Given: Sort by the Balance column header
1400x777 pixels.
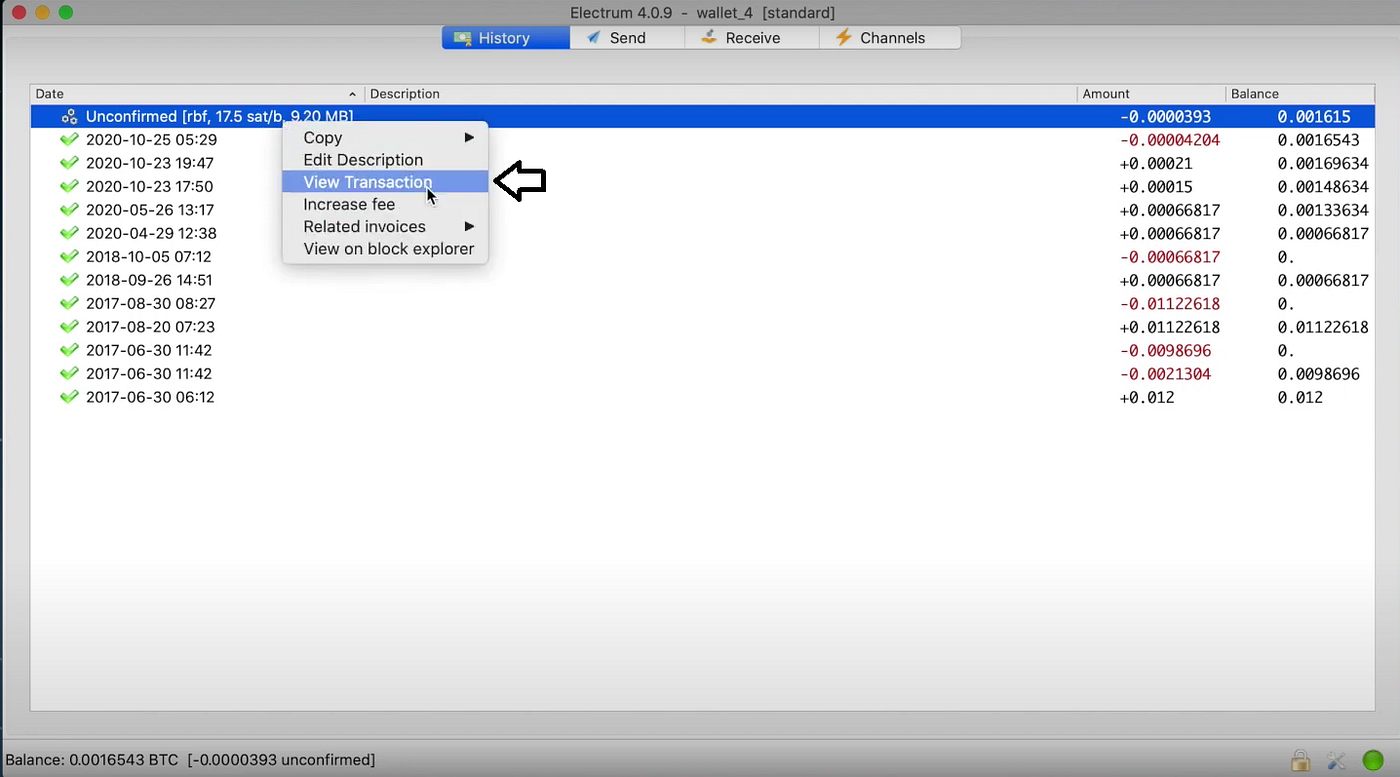Looking at the screenshot, I should (1300, 94).
